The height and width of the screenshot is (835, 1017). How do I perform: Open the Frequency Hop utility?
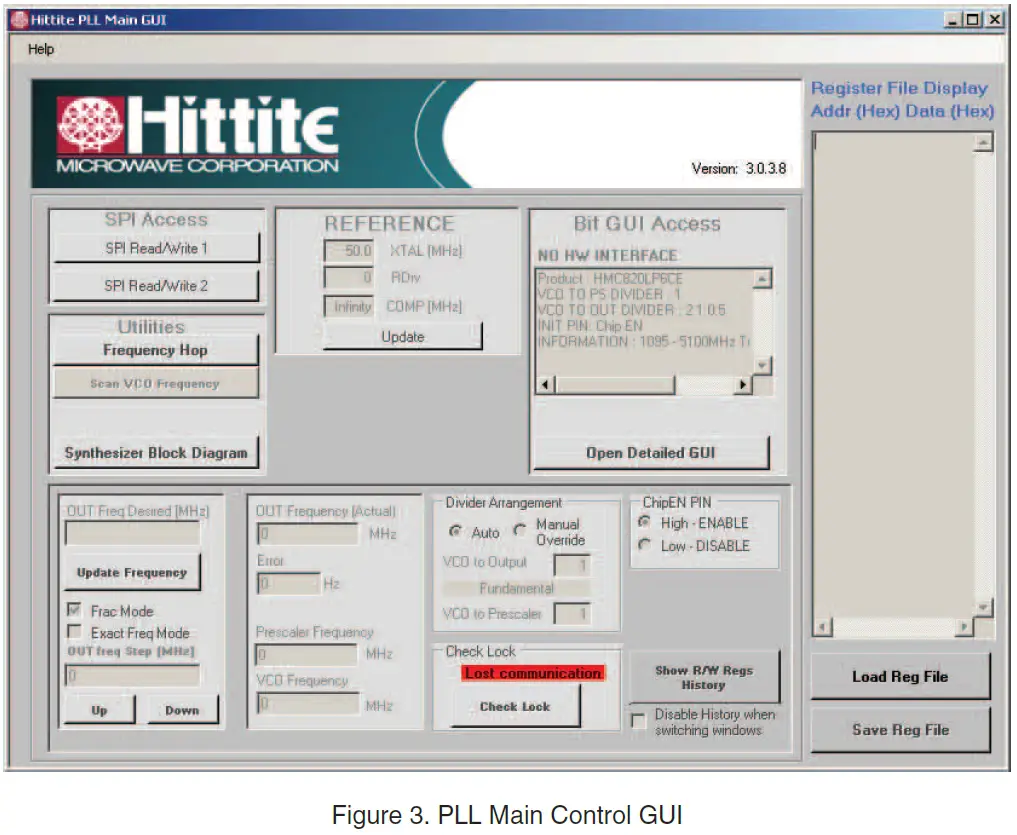click(x=155, y=352)
